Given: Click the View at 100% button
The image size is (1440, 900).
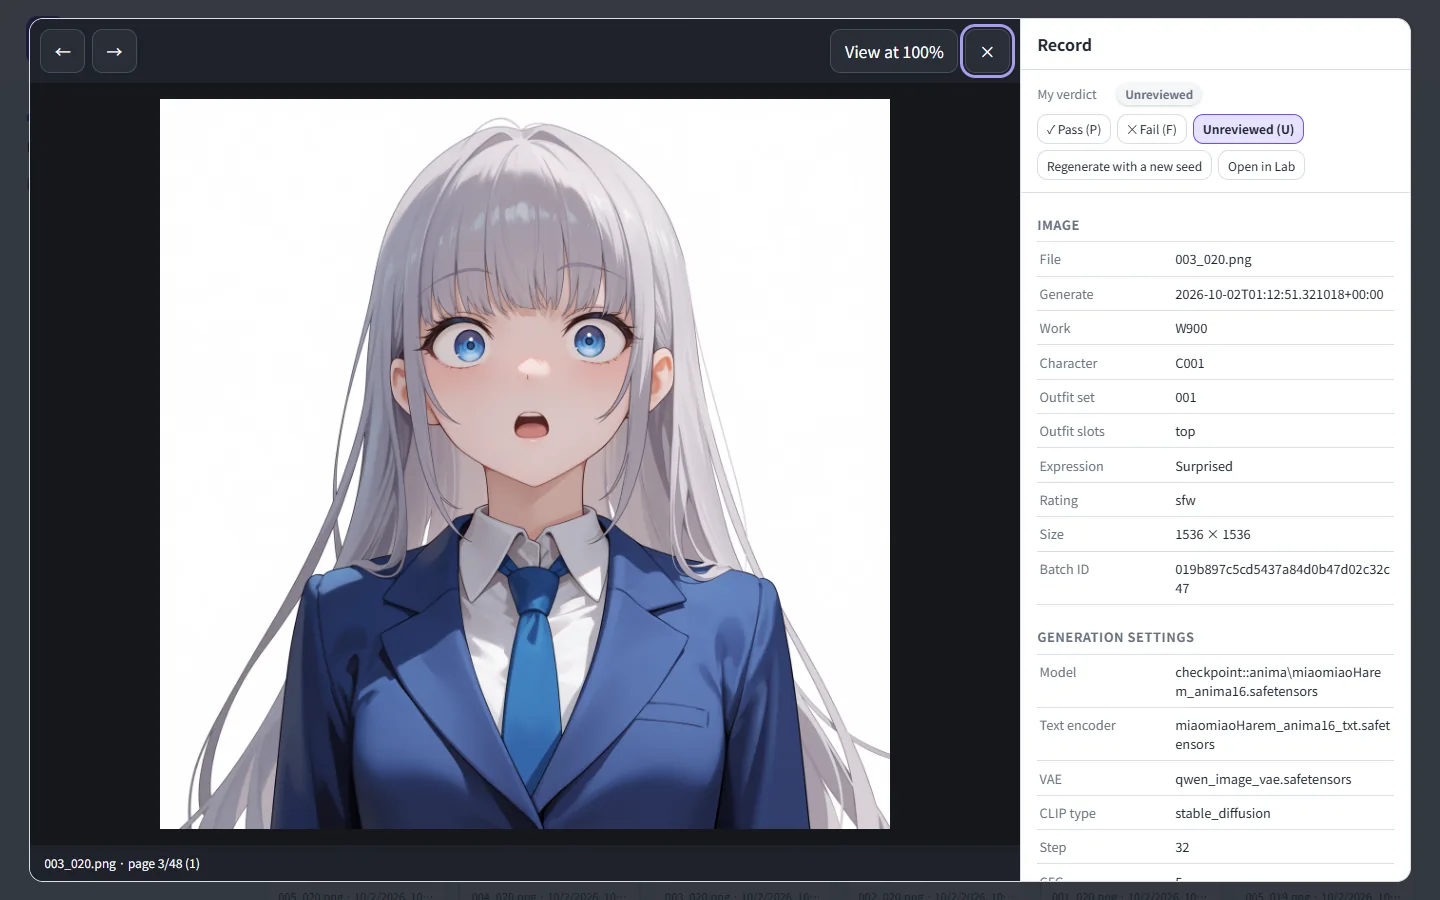Looking at the screenshot, I should [x=894, y=51].
